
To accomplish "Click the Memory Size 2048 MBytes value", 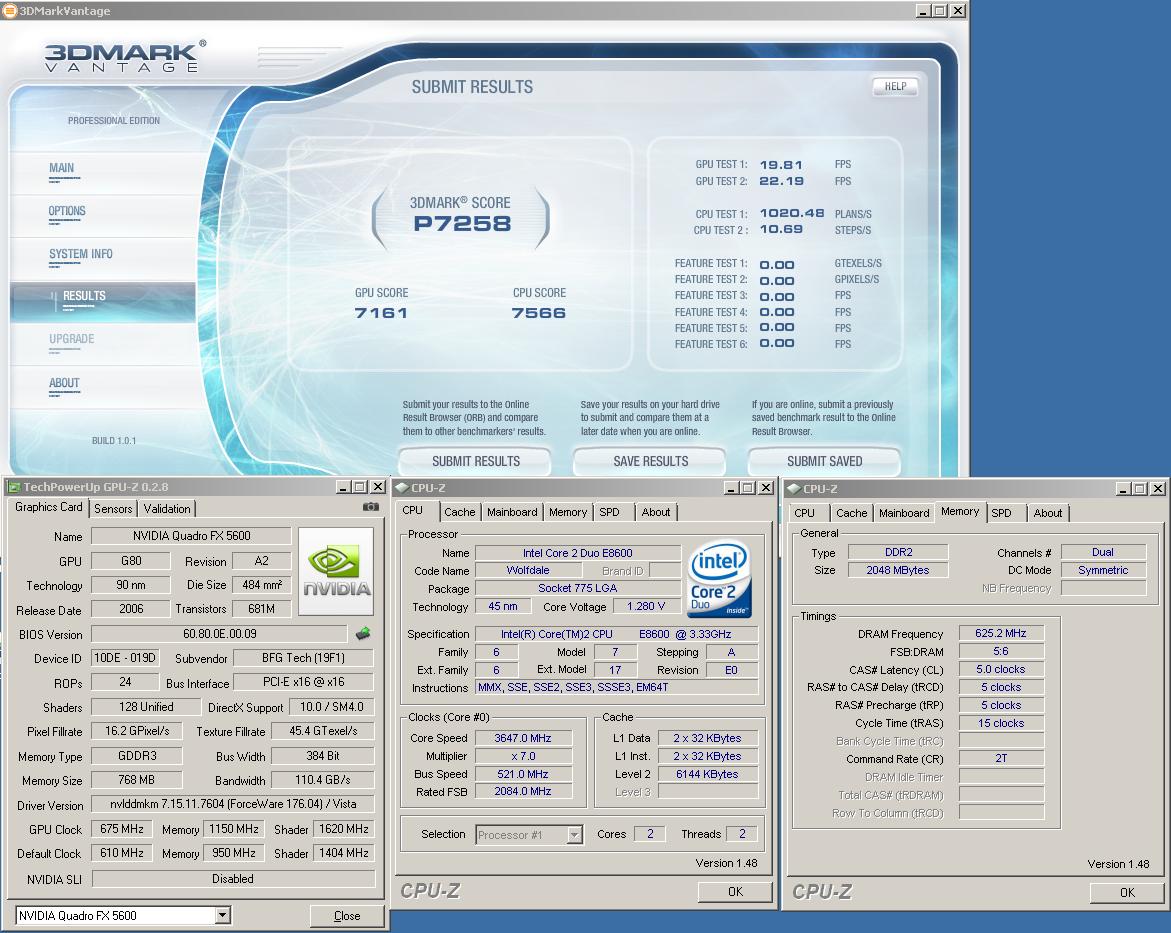I will 898,570.
